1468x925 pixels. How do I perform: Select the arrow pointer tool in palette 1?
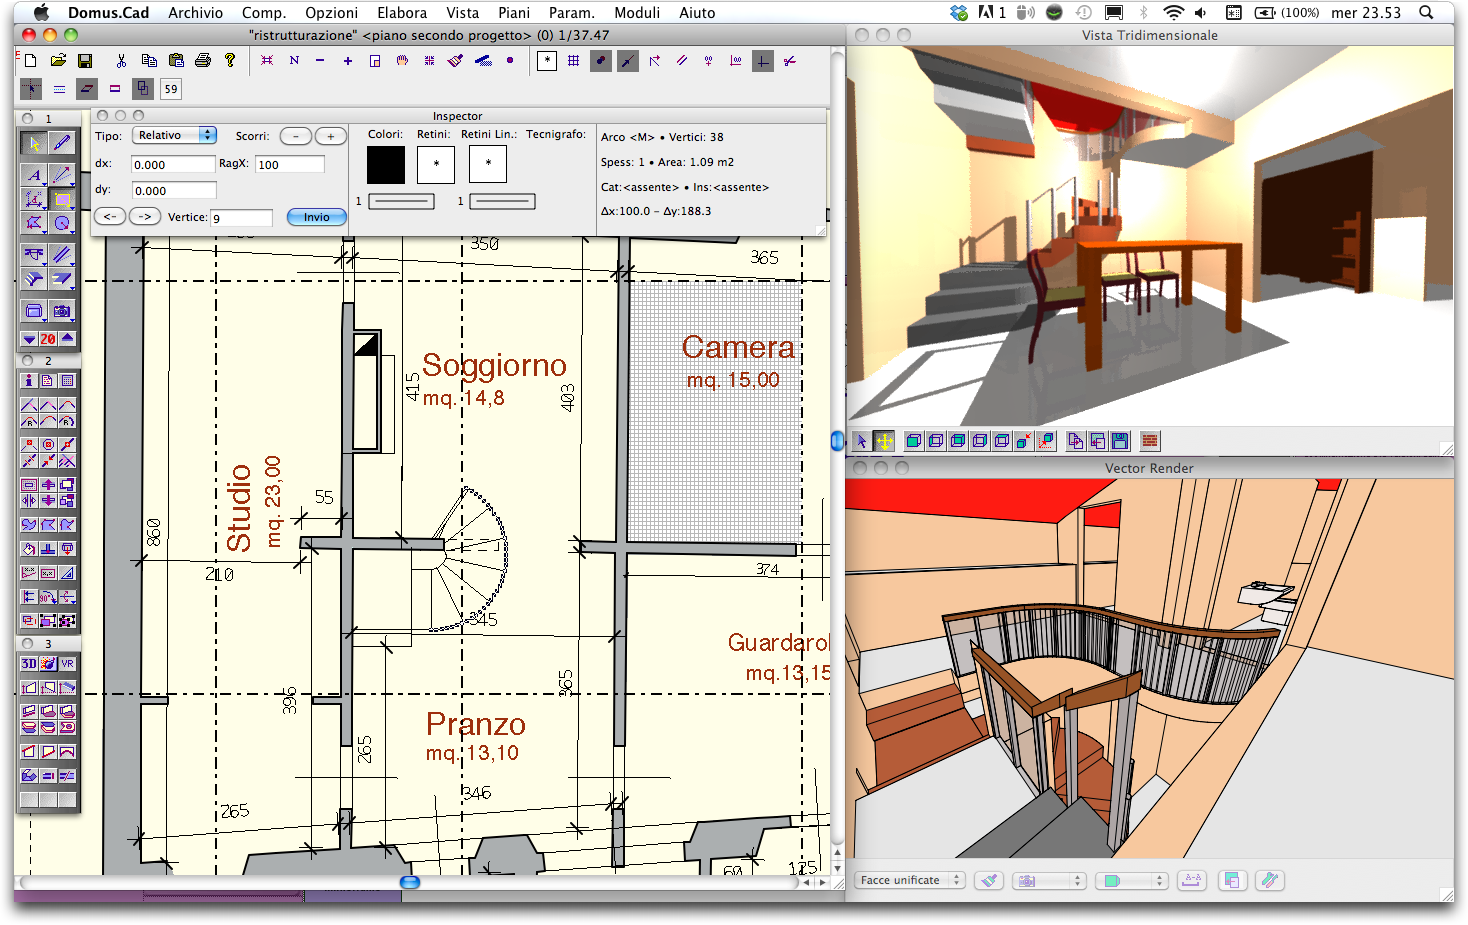[x=34, y=144]
